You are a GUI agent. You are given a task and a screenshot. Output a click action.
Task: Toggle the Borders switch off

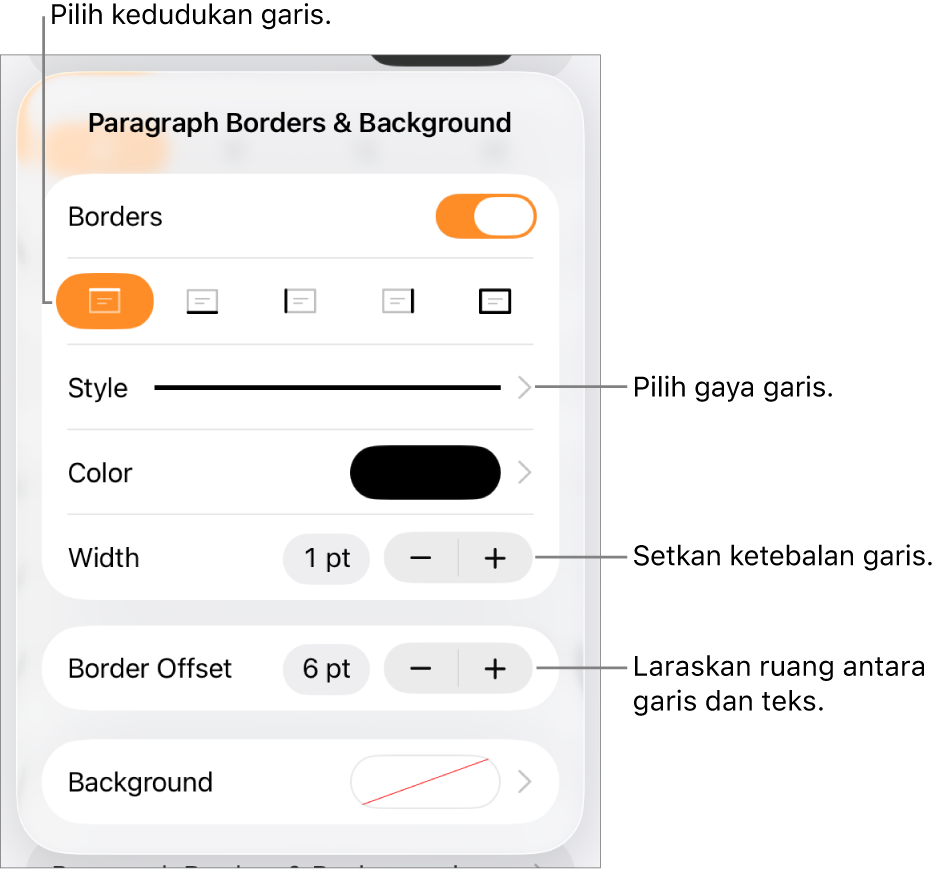[x=486, y=216]
